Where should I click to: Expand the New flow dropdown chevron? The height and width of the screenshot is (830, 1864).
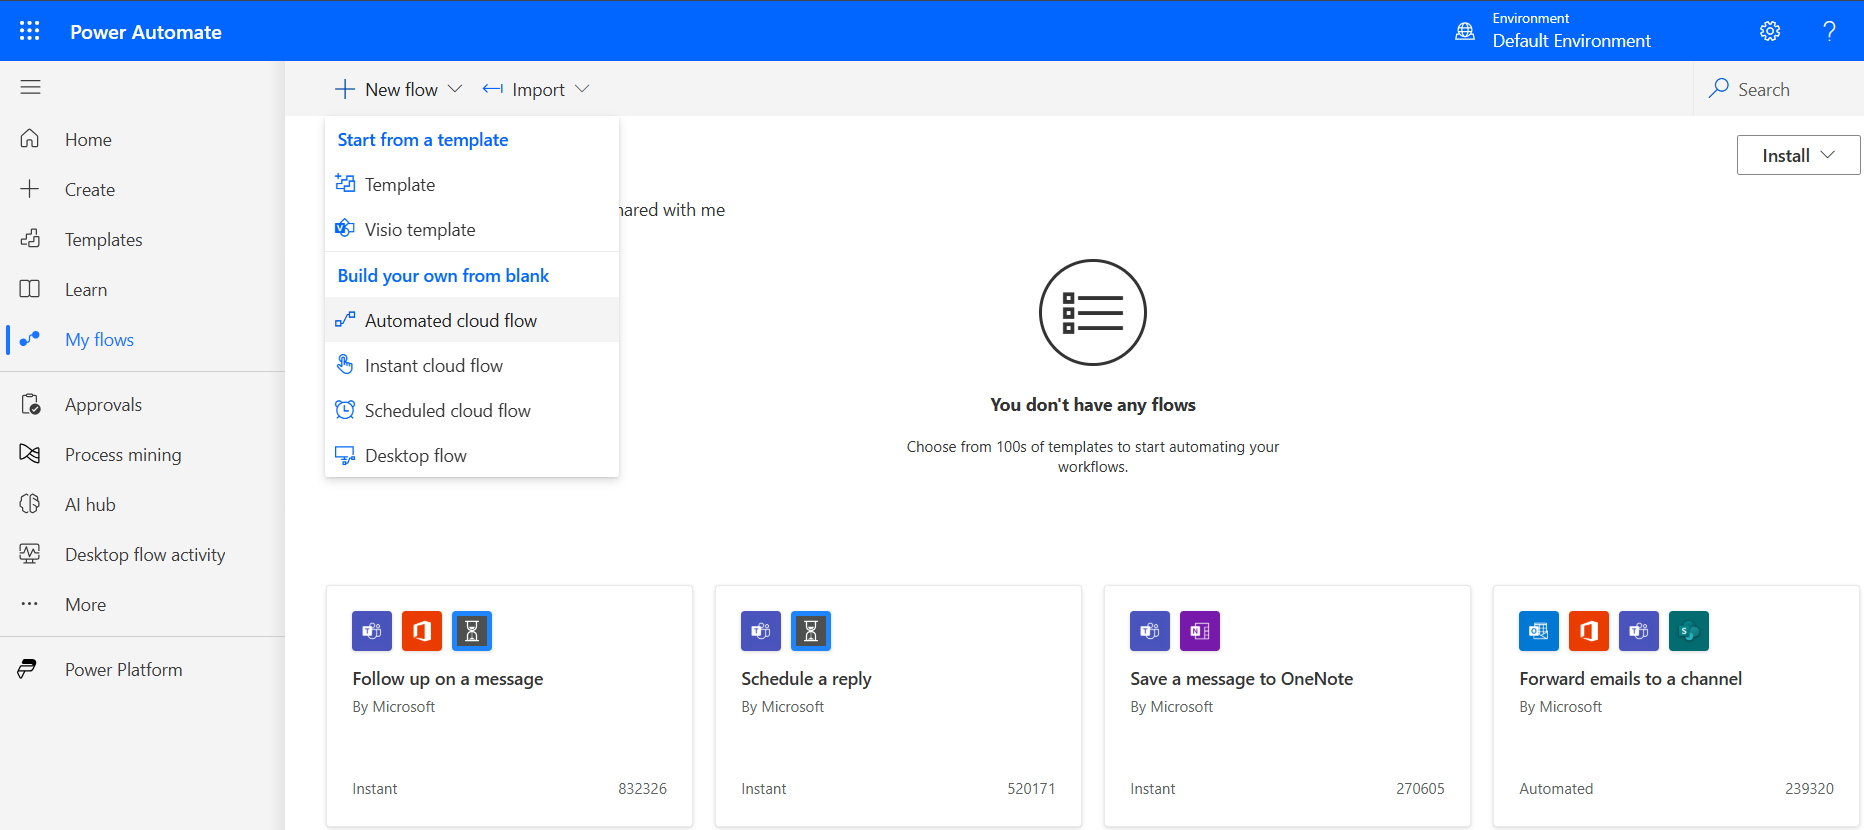tap(455, 89)
